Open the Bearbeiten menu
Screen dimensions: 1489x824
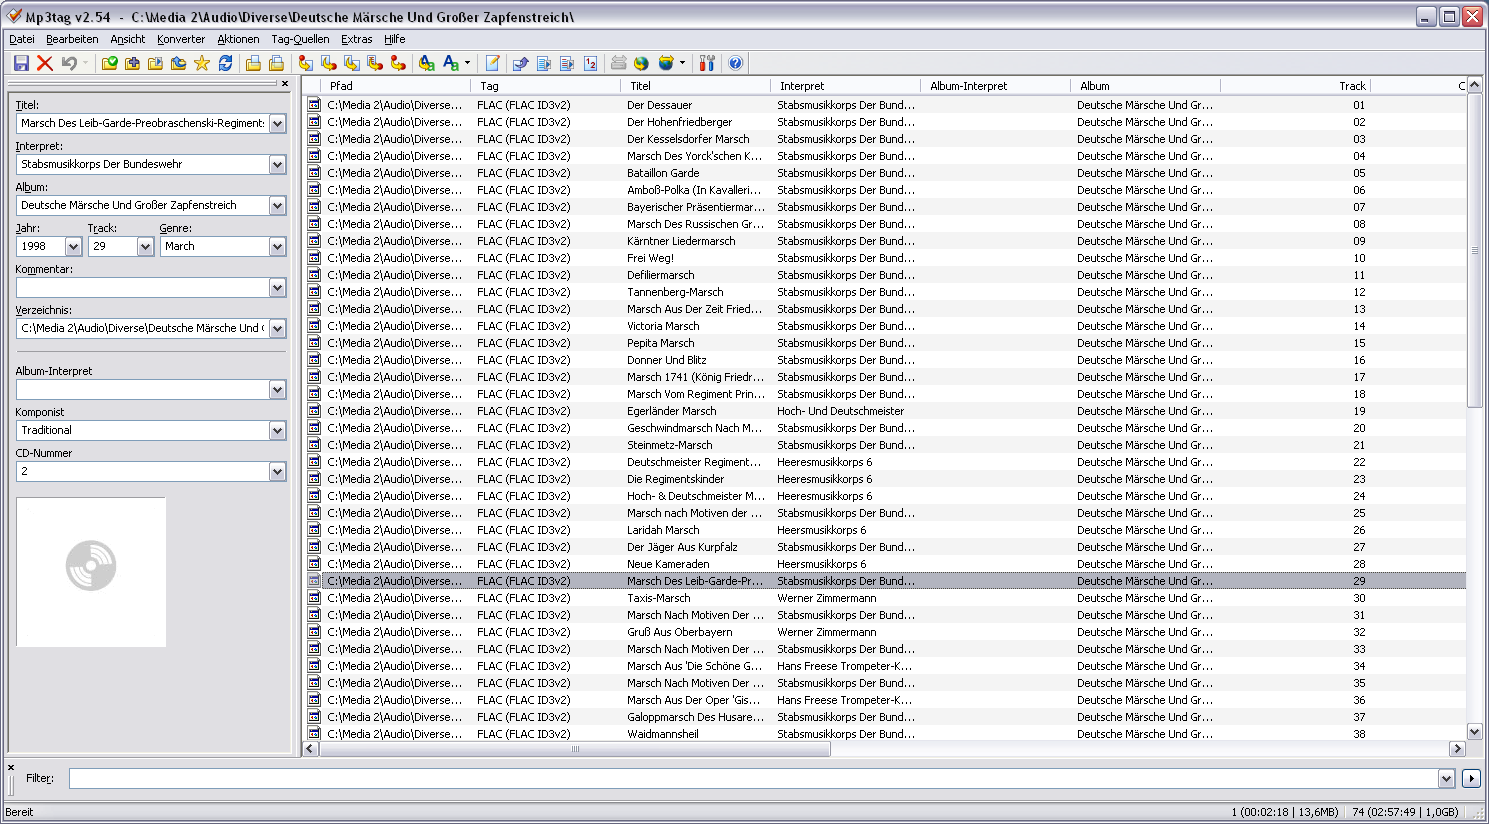click(x=72, y=39)
